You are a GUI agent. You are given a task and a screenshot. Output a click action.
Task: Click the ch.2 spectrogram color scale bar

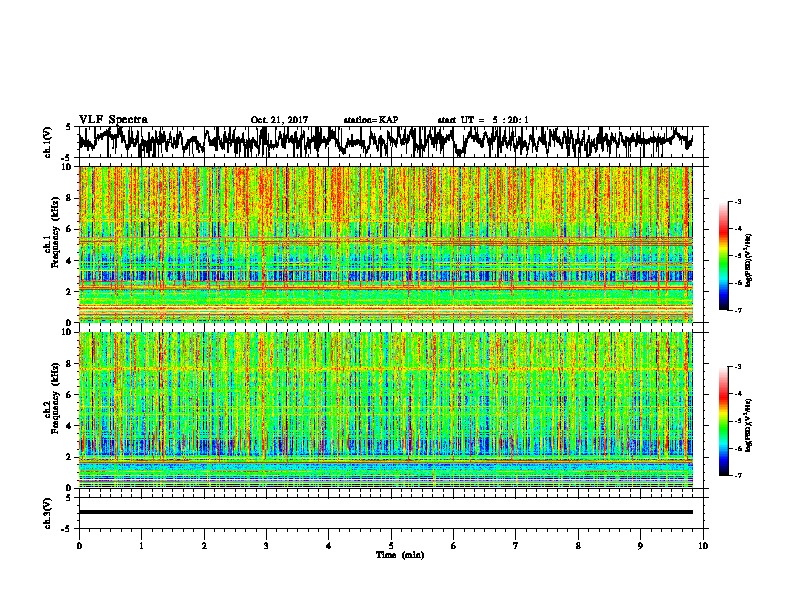723,421
